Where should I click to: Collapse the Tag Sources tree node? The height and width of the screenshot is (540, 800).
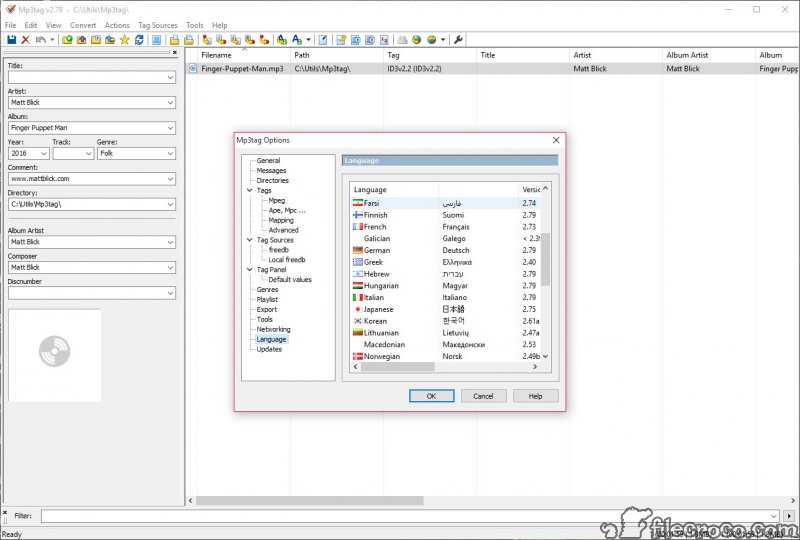249,240
